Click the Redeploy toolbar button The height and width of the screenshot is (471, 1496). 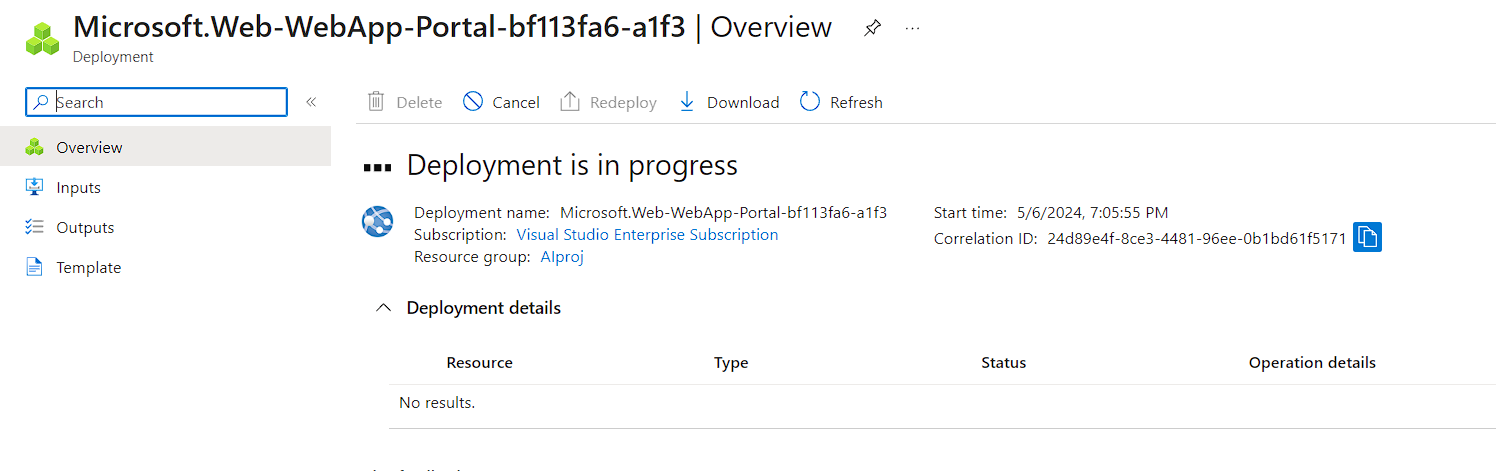[x=608, y=102]
